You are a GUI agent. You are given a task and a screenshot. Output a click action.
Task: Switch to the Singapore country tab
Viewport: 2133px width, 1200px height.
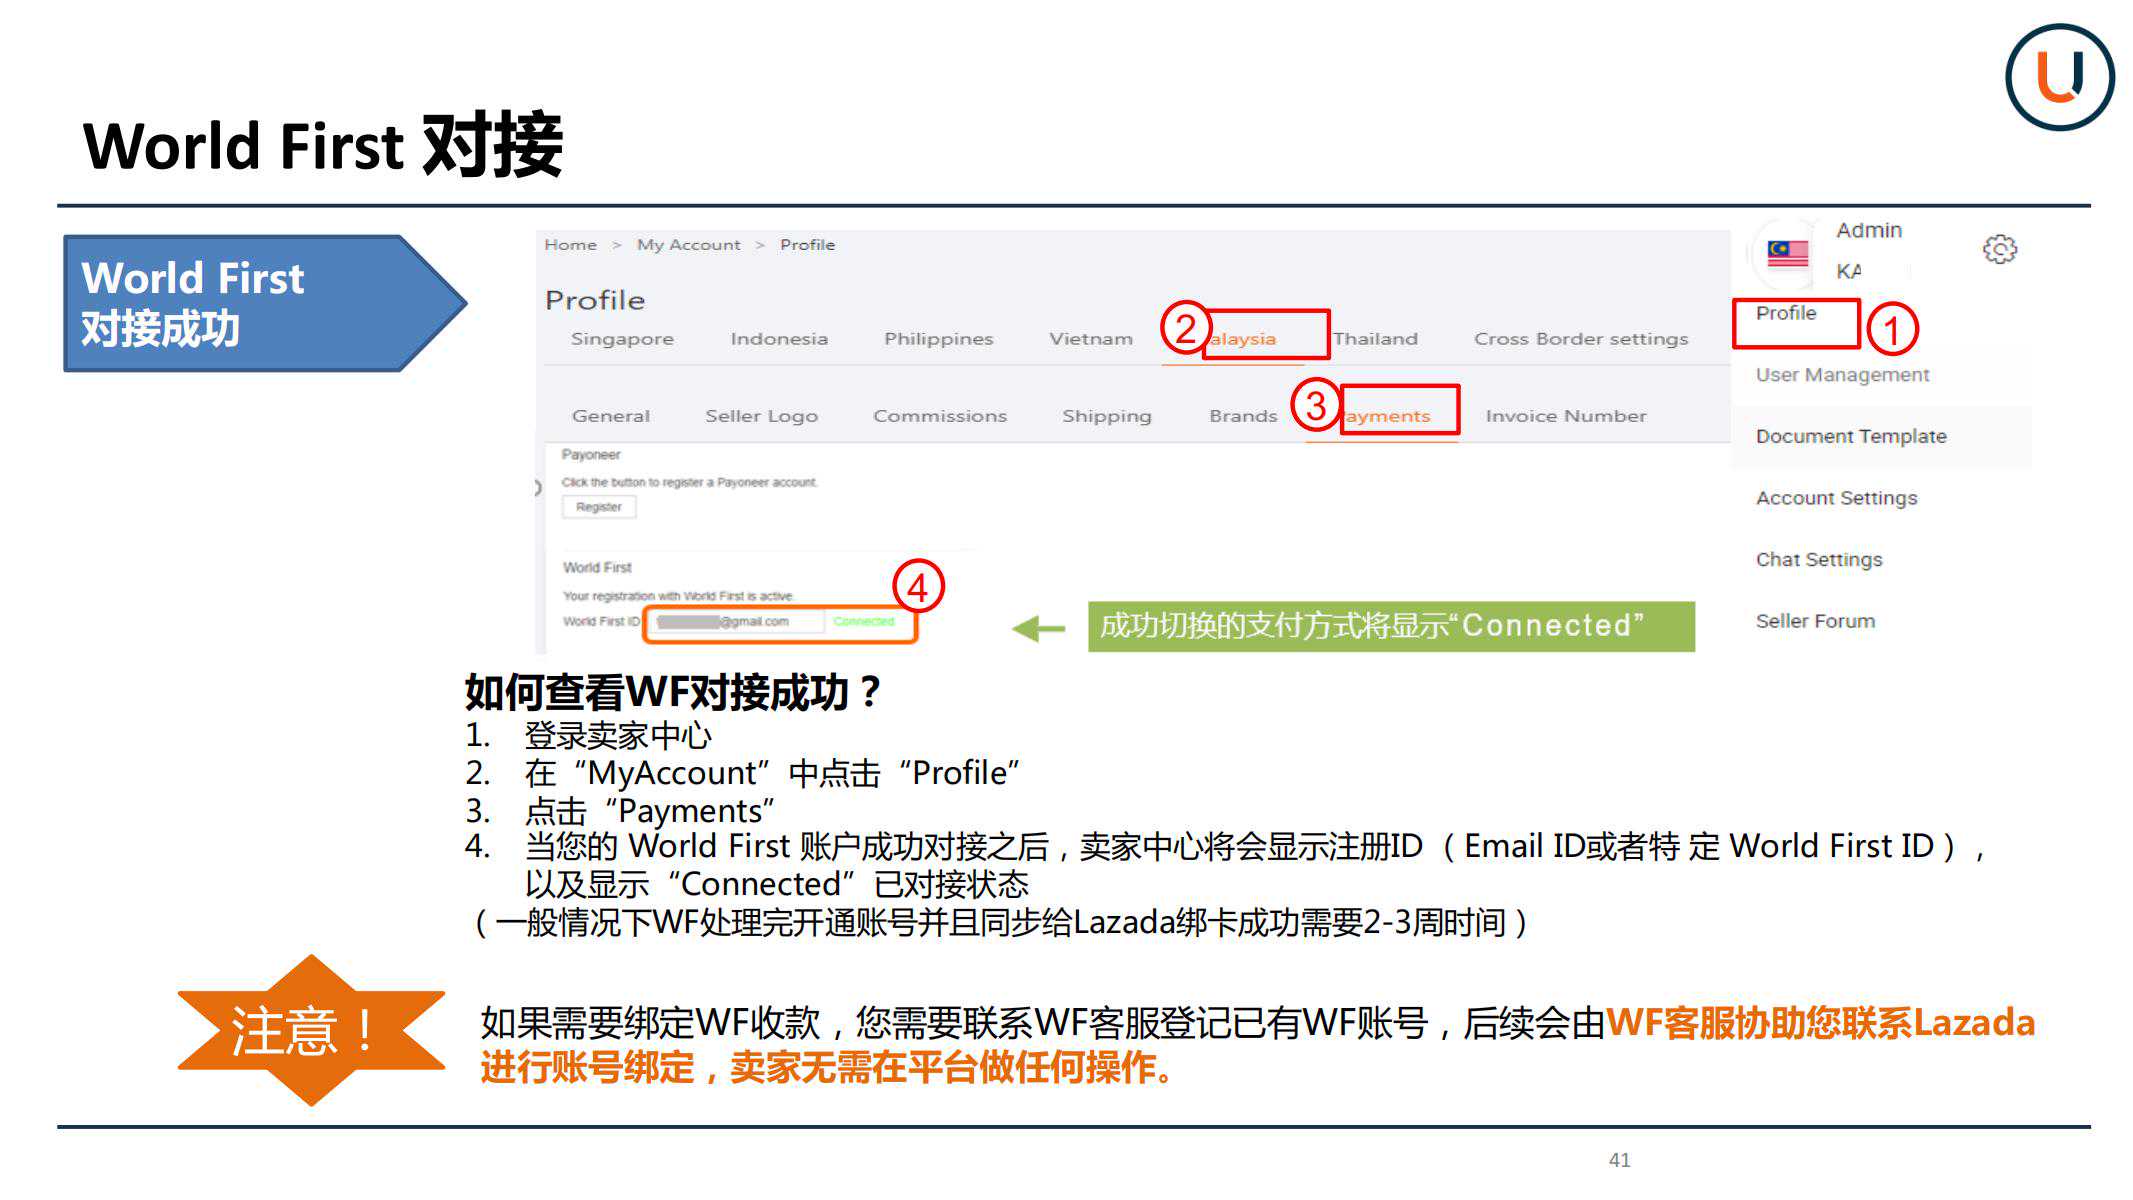(x=622, y=339)
